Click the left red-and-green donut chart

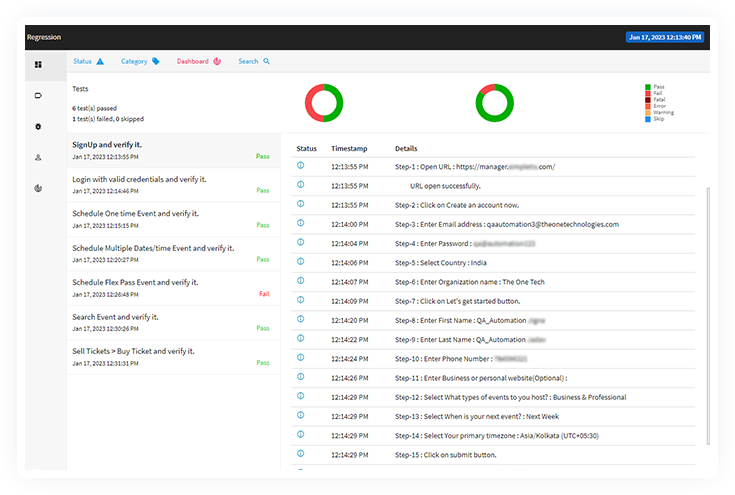(x=324, y=103)
